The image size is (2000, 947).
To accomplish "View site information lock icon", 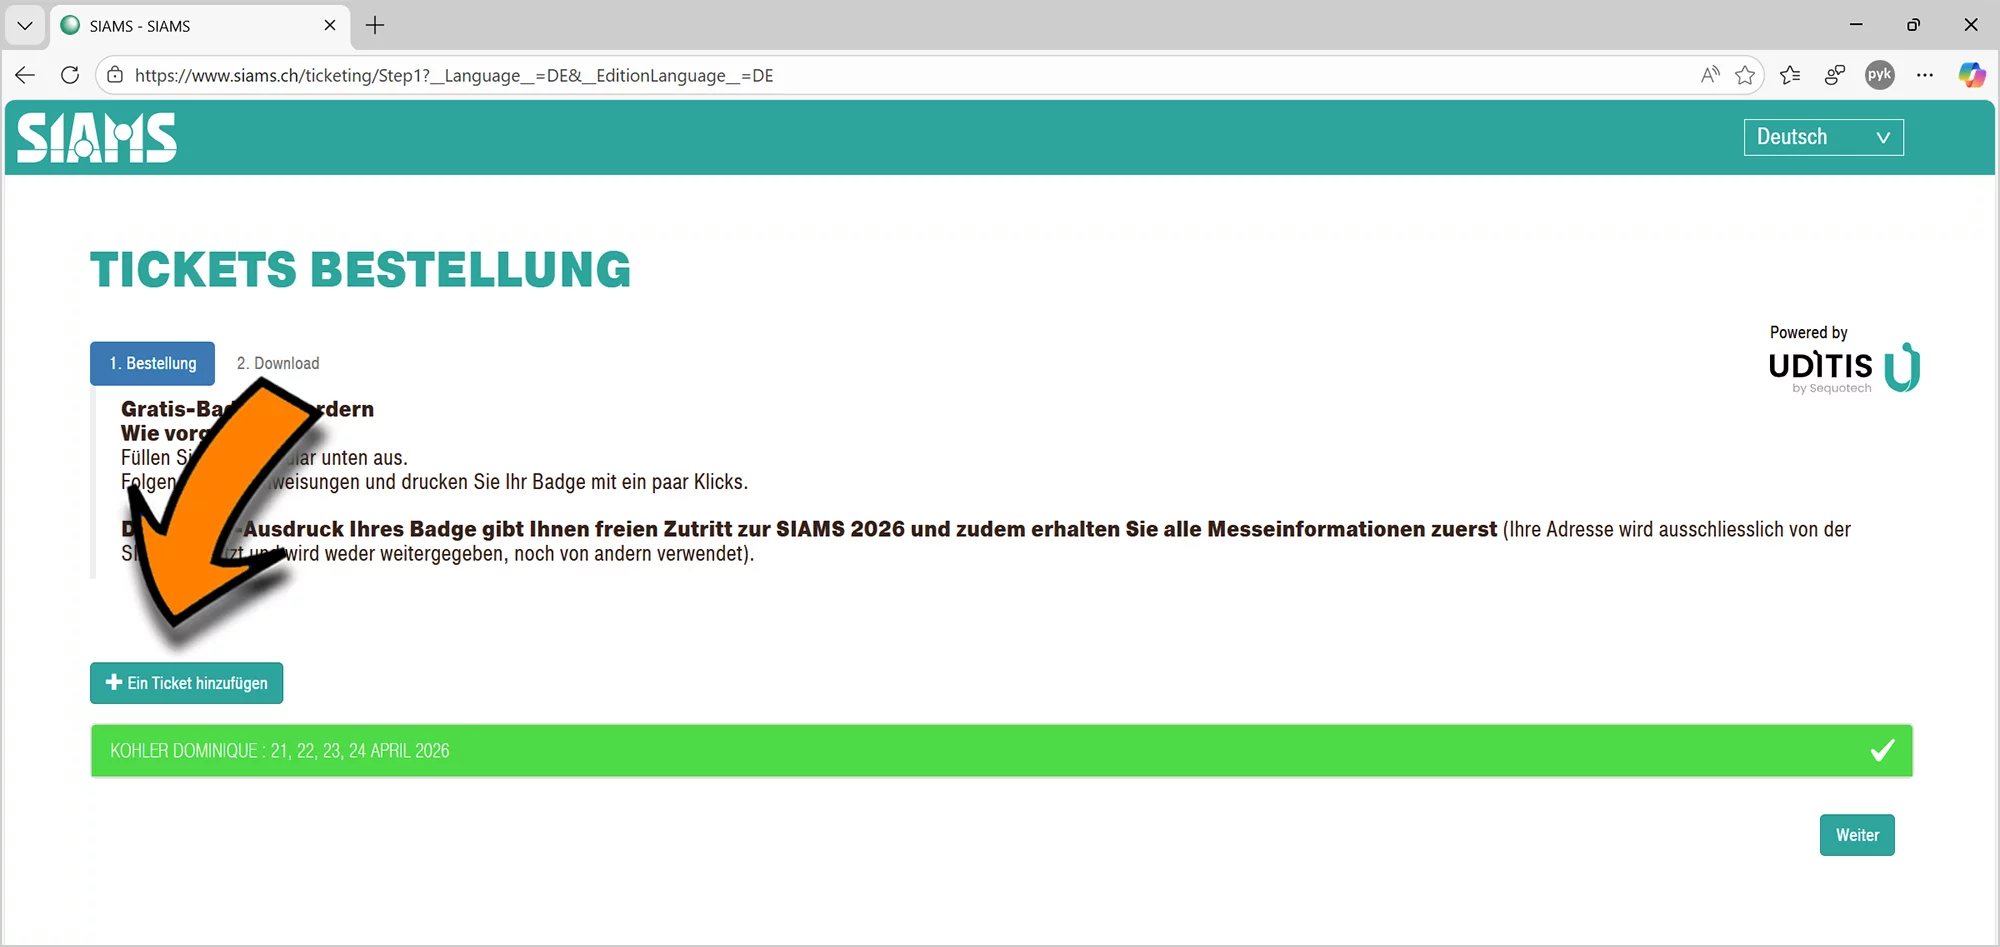I will [116, 75].
